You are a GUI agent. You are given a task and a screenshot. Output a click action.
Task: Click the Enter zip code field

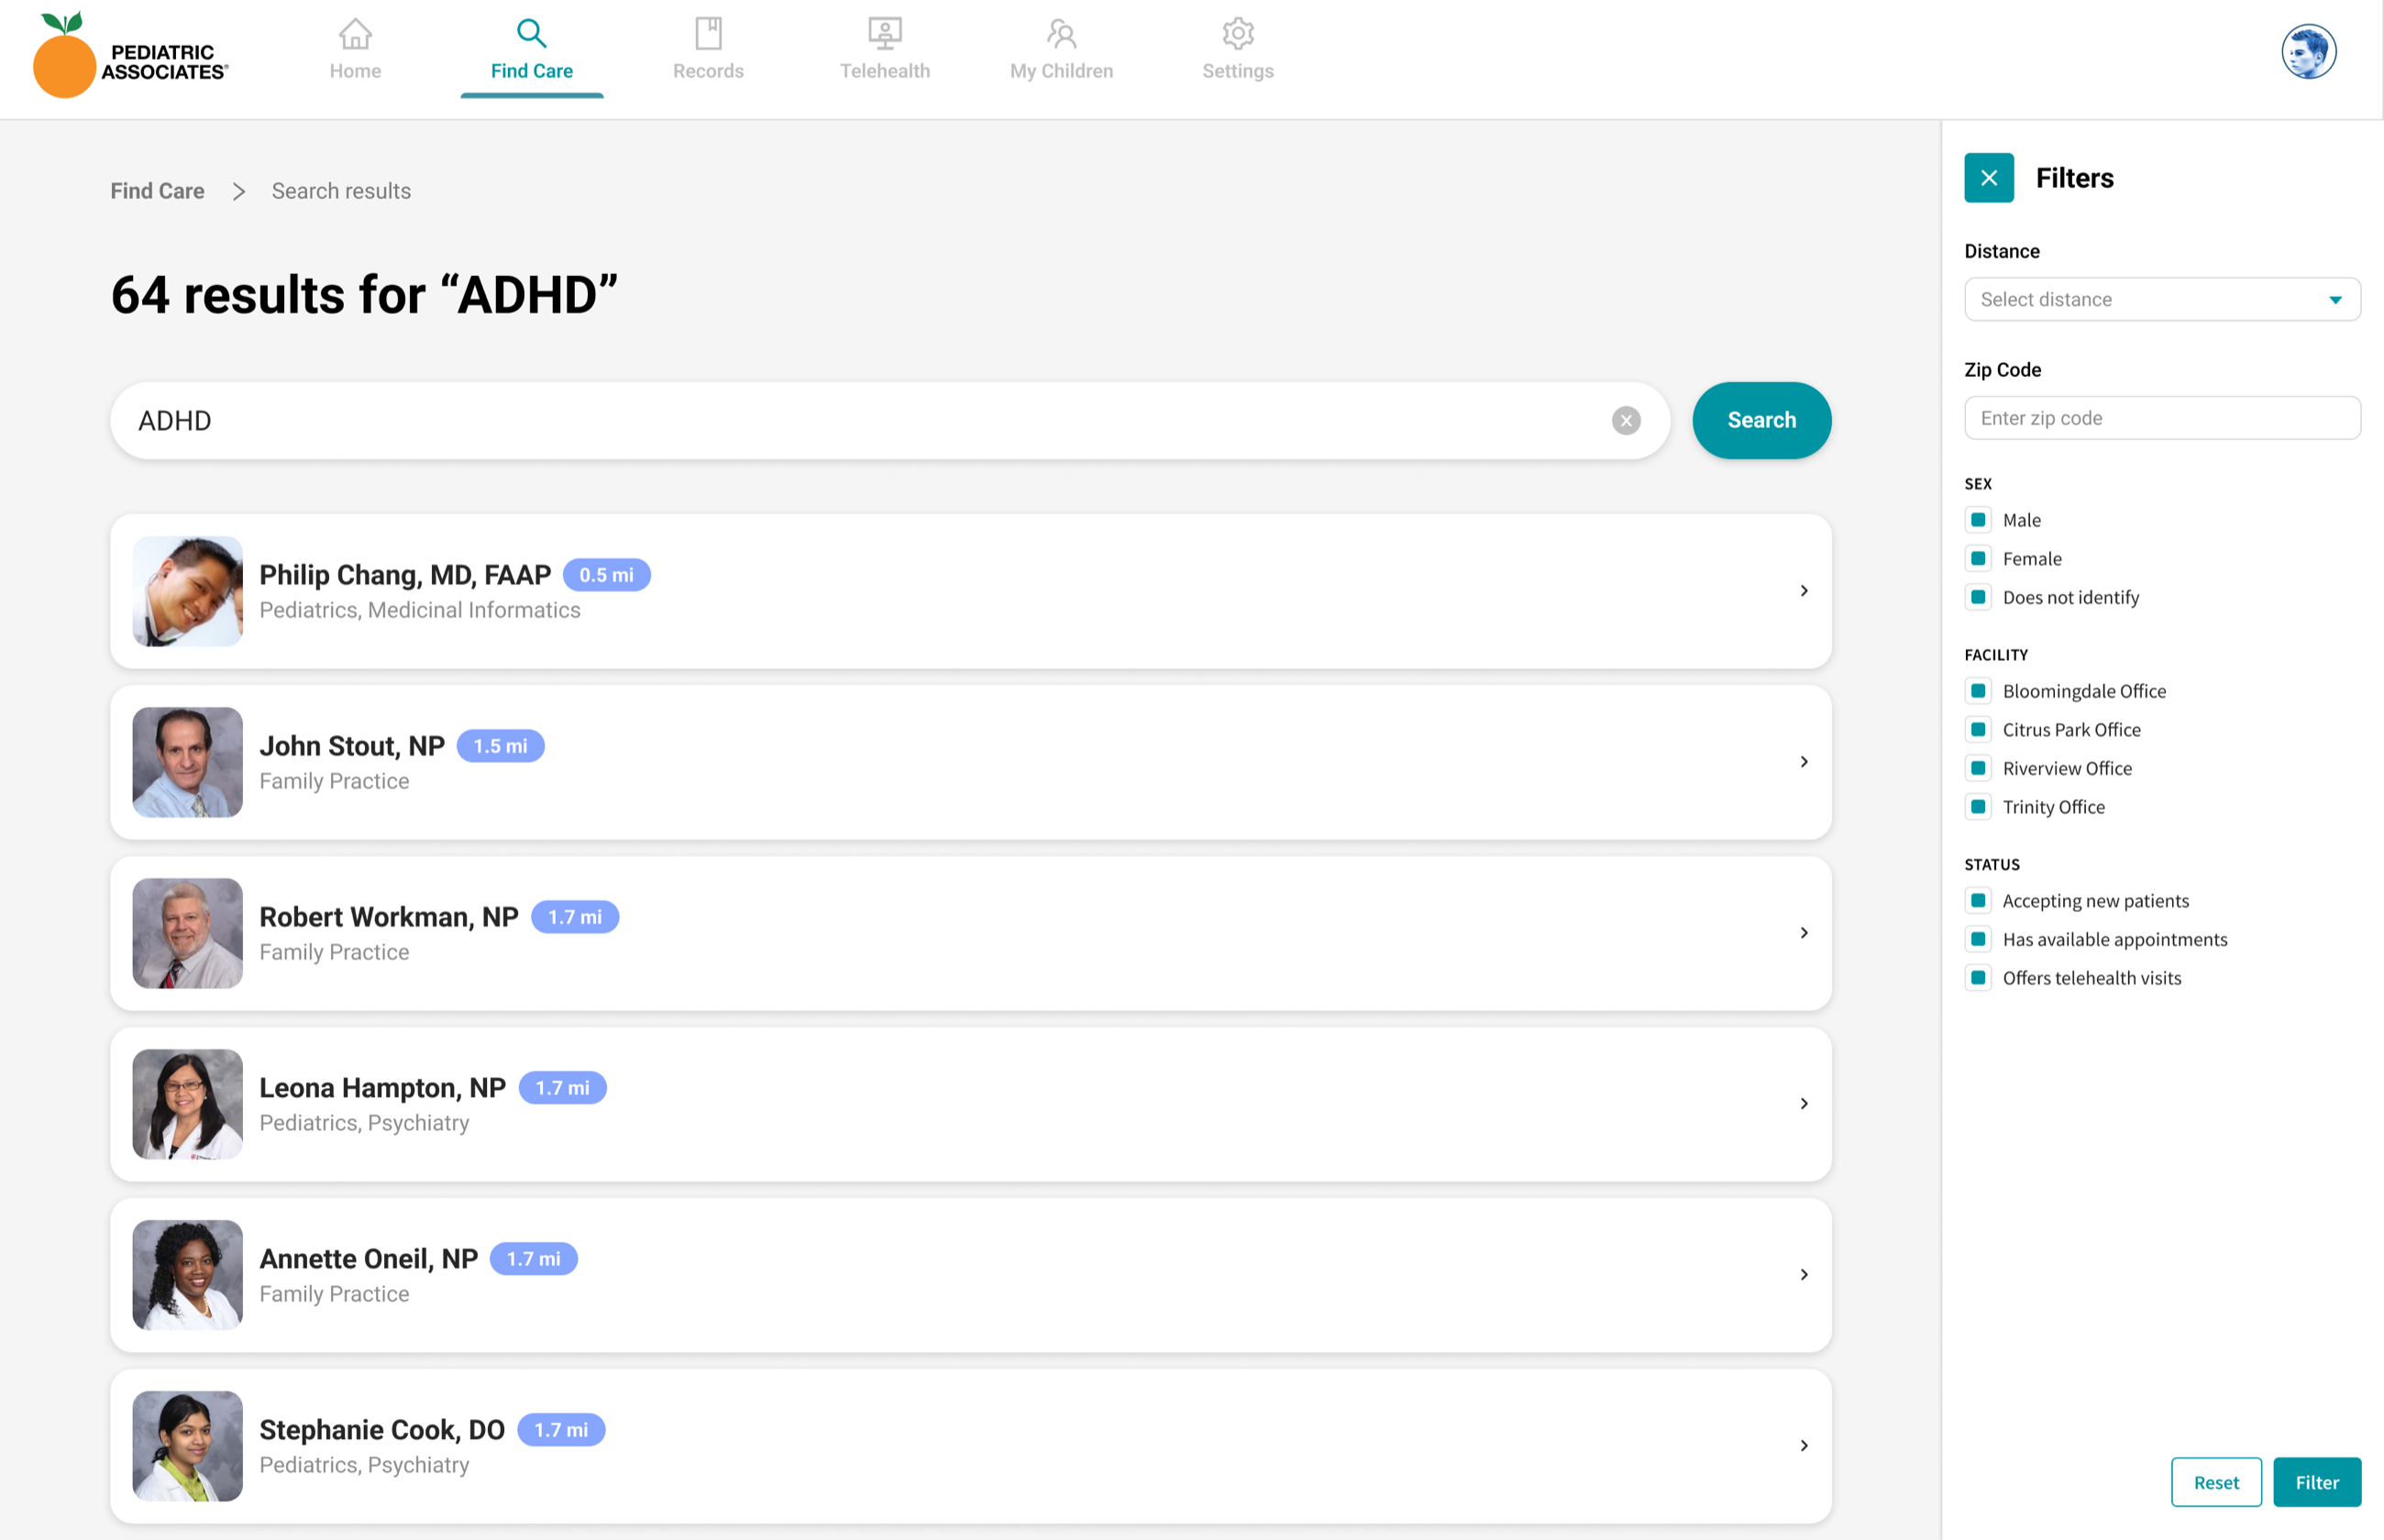tap(2161, 418)
